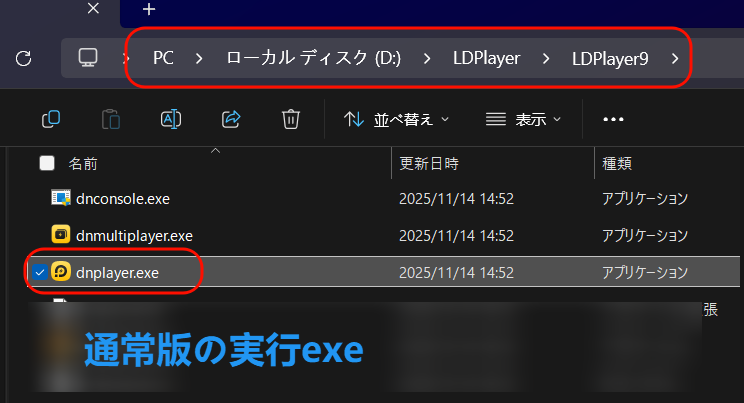Sort by the 更新日時 column header
744x403 pixels.
click(x=429, y=164)
